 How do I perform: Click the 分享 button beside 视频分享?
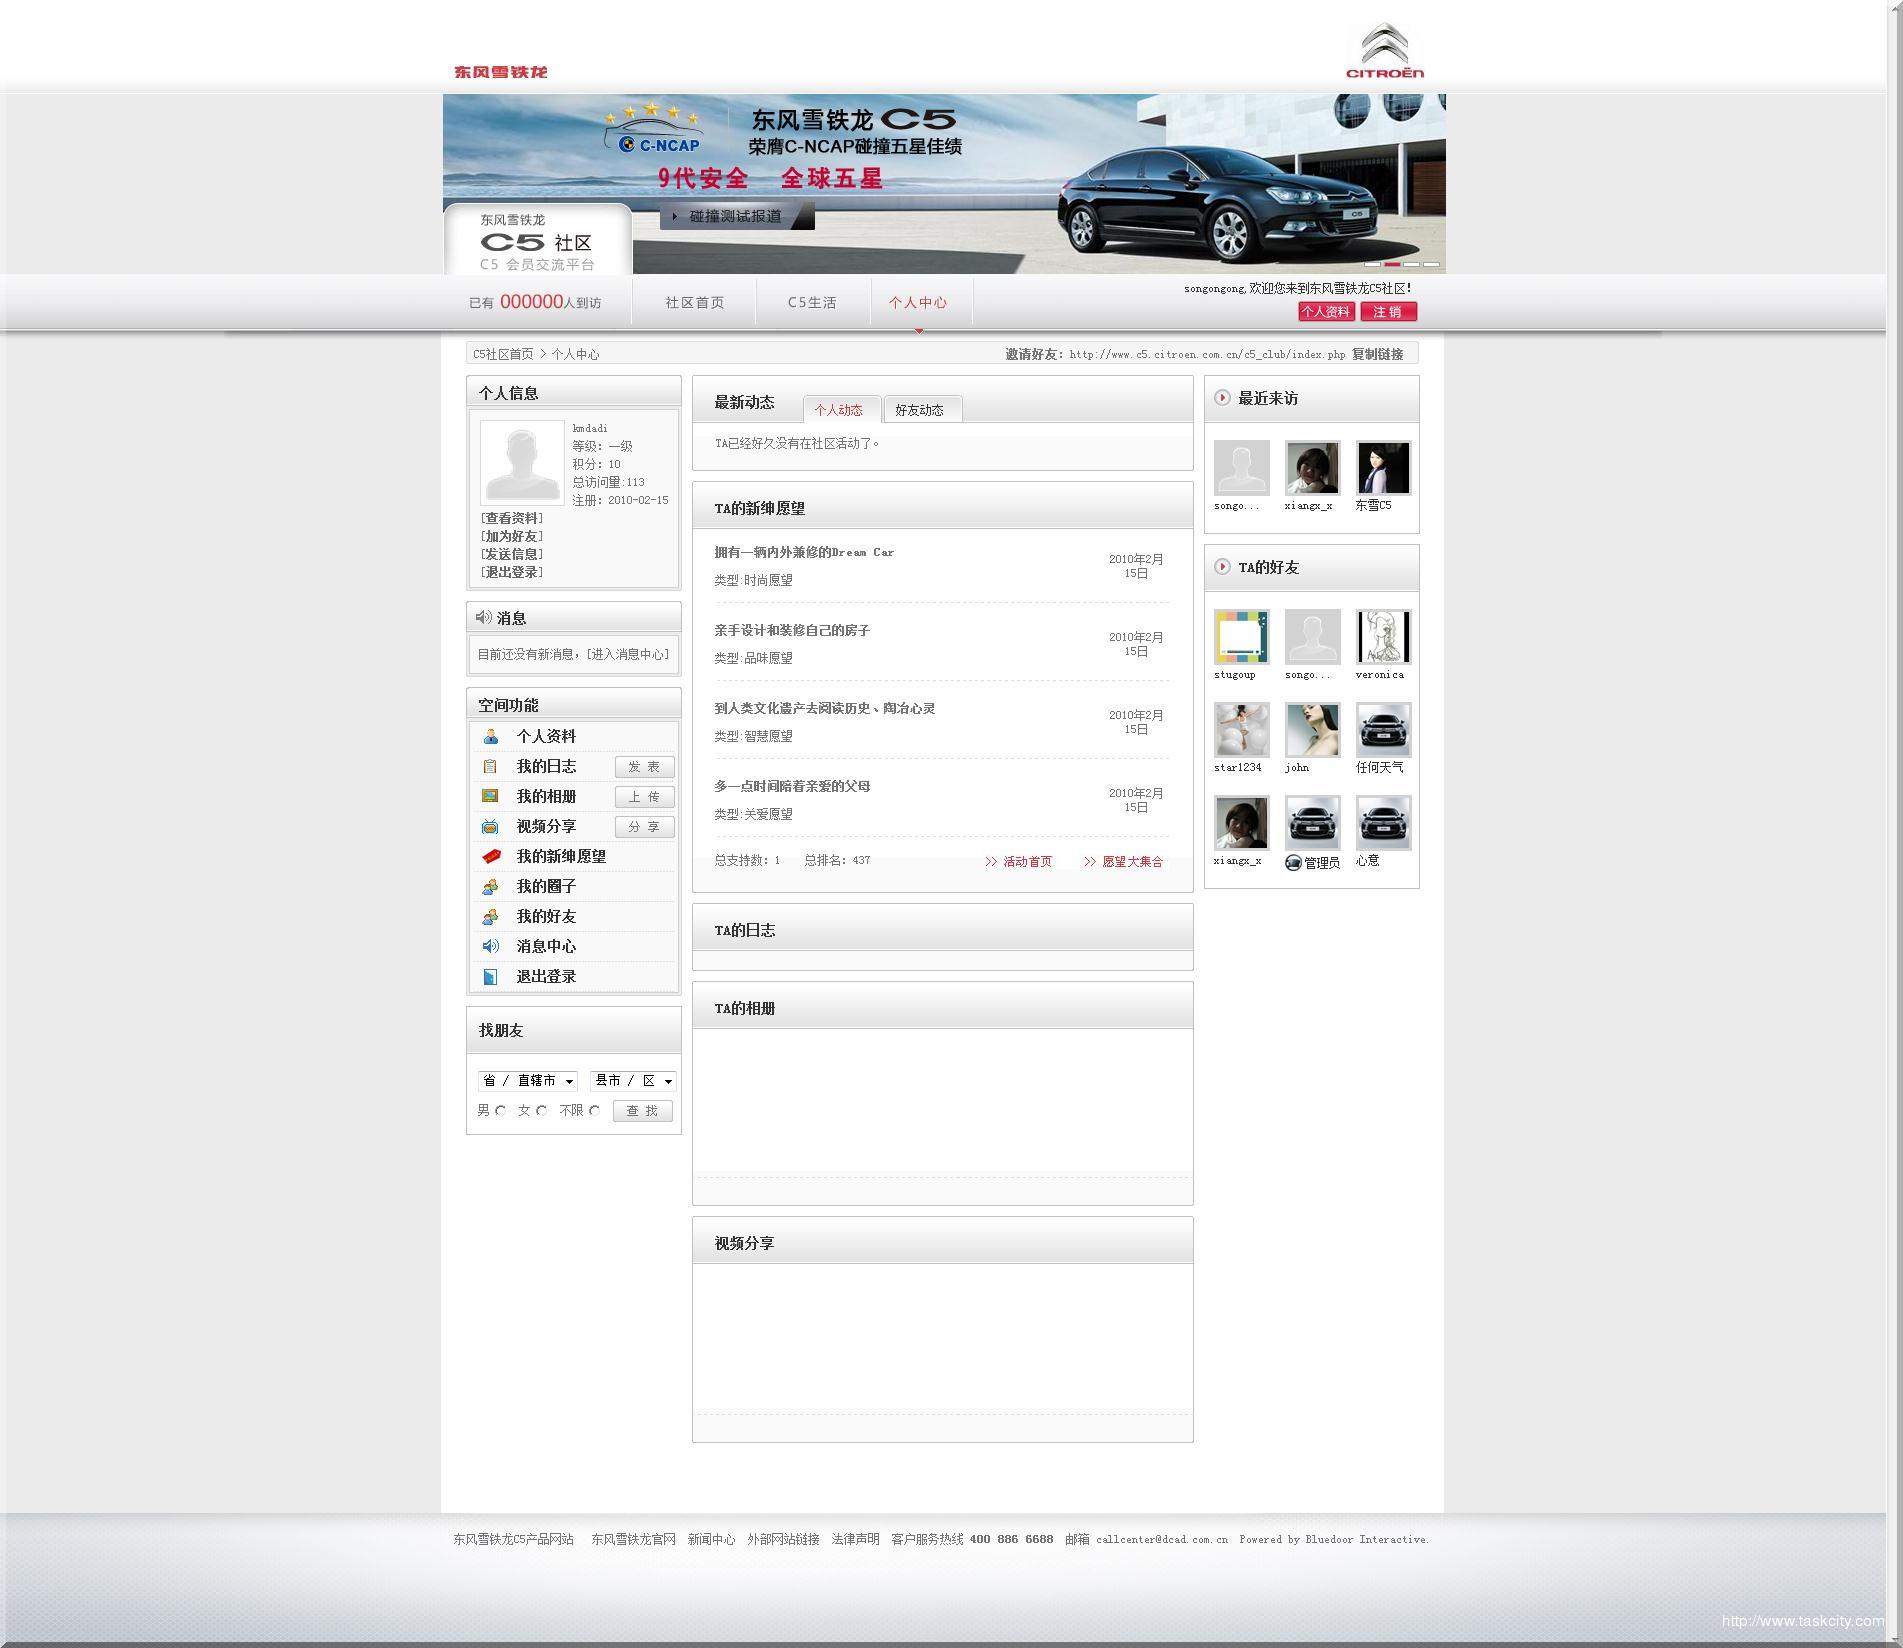point(644,827)
